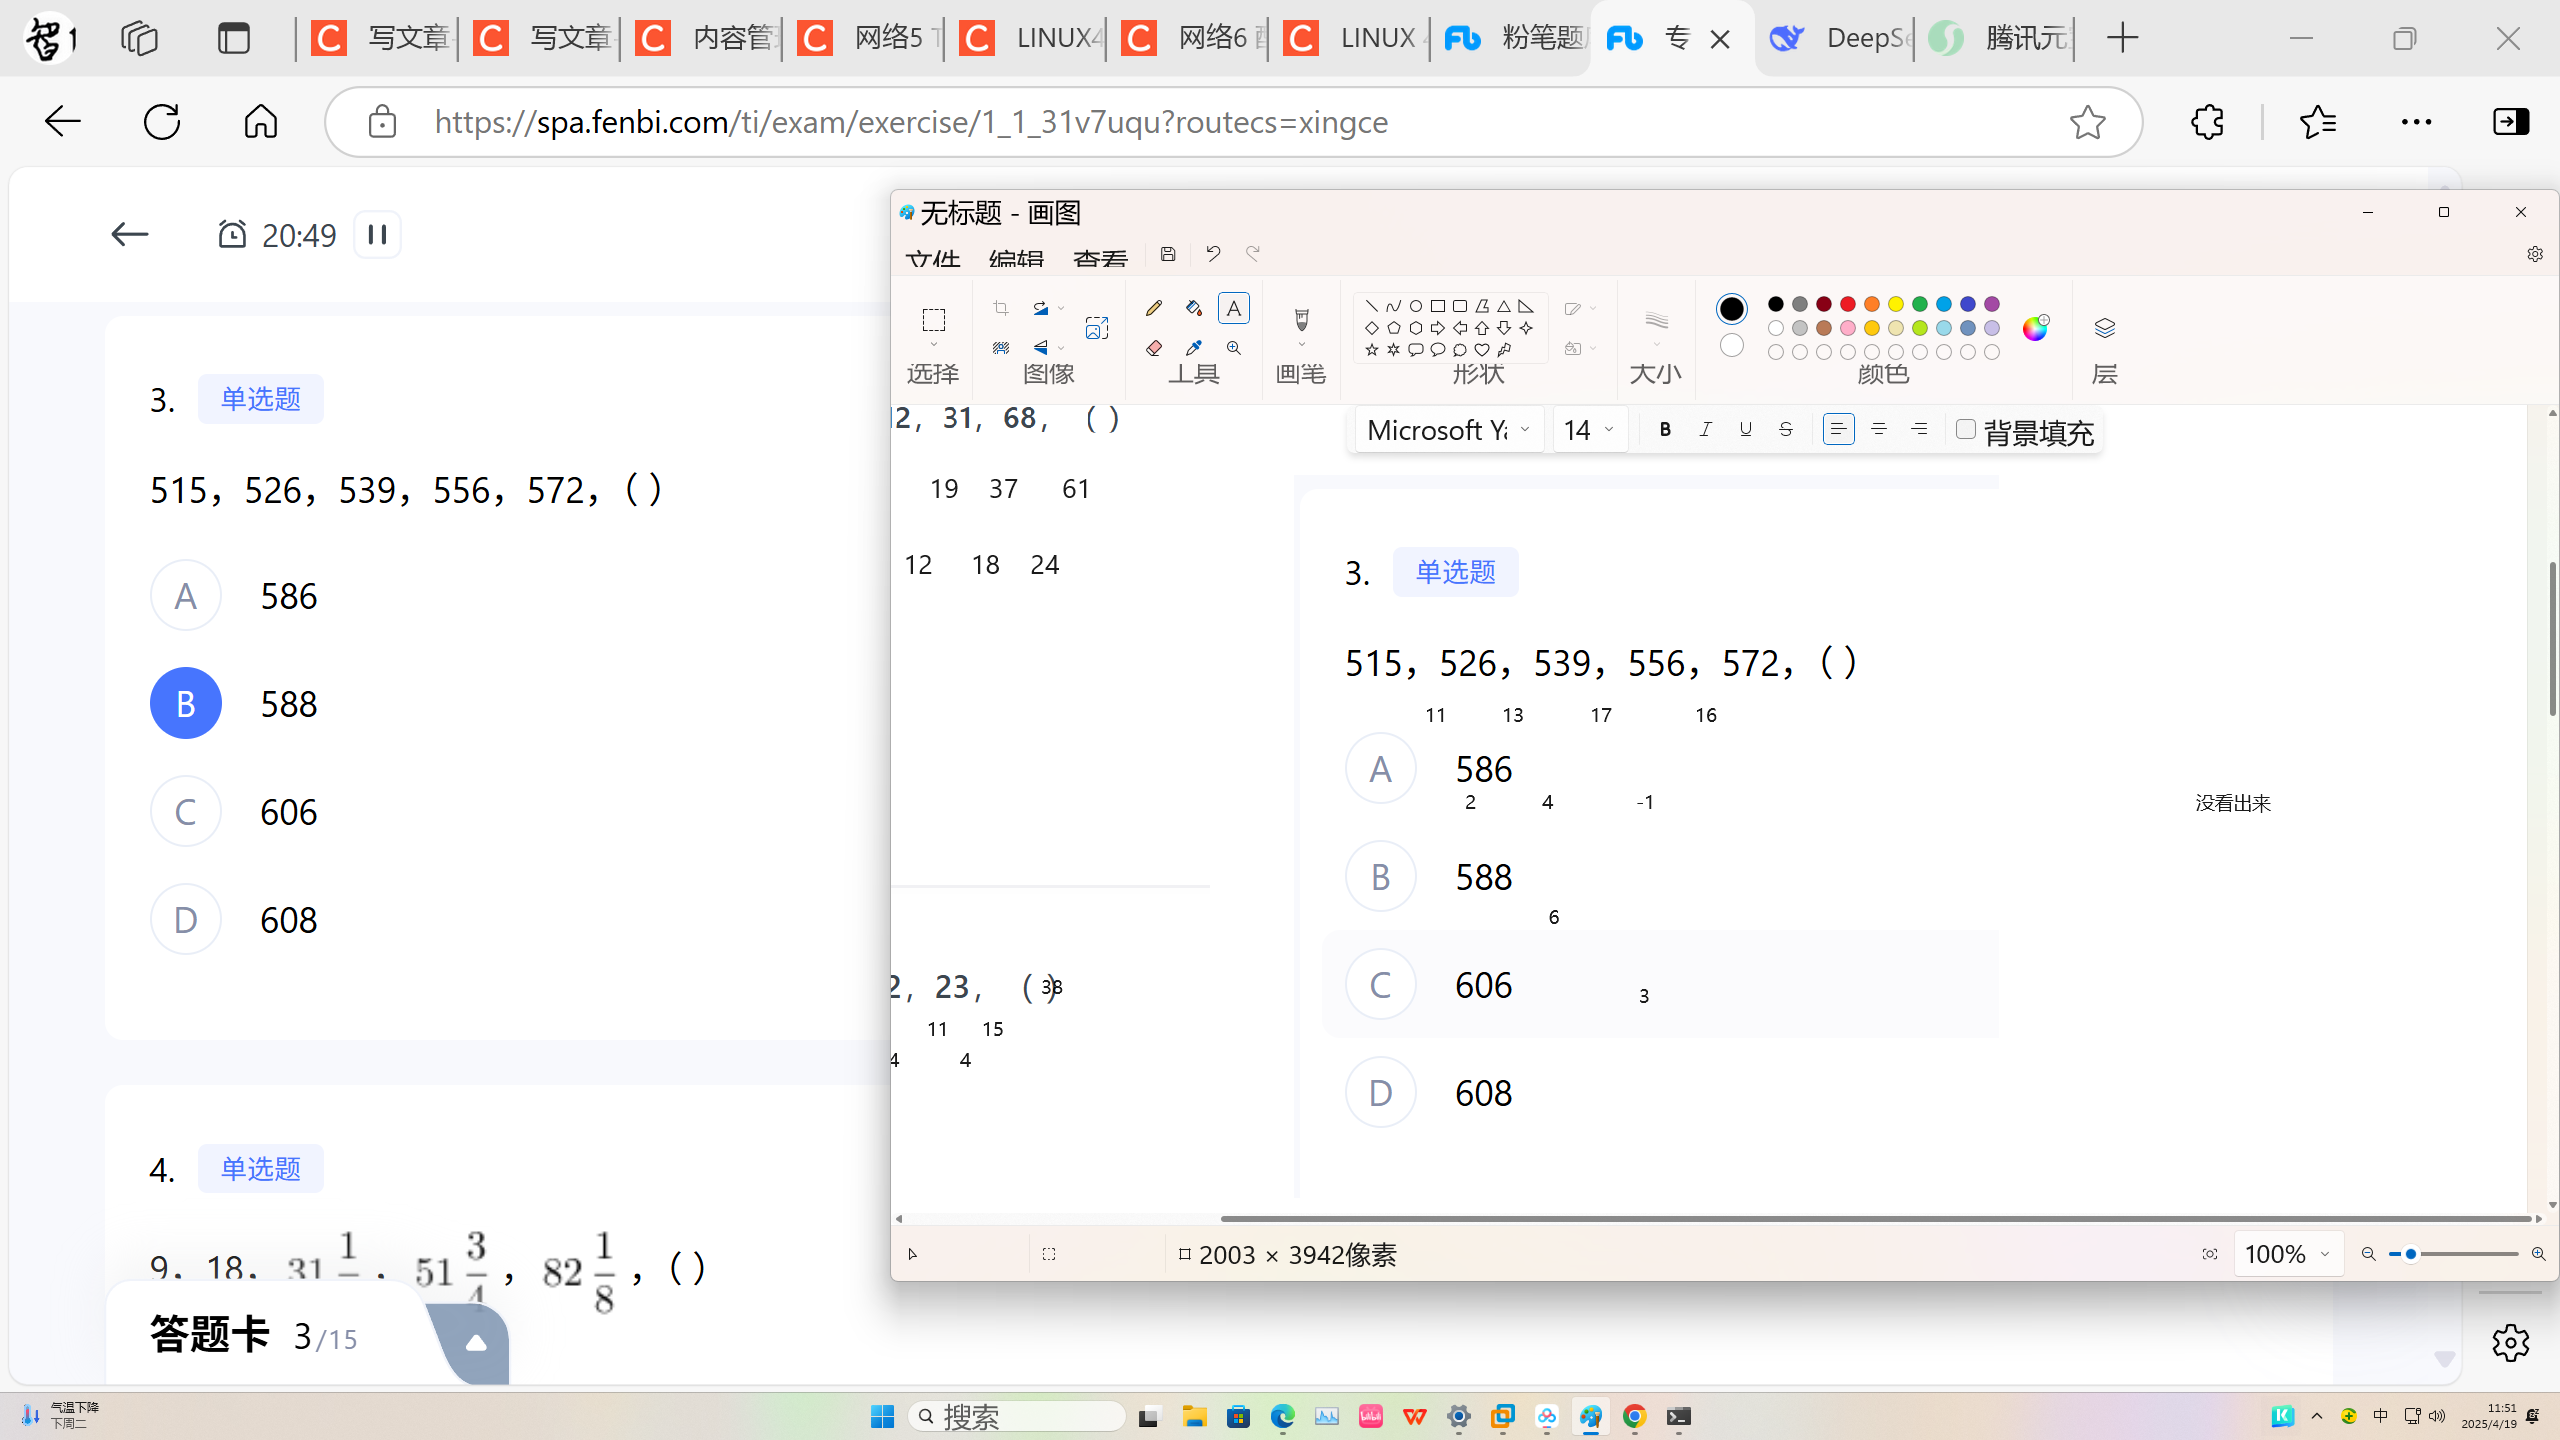Select the Fill bucket tool
The width and height of the screenshot is (2560, 1440).
pyautogui.click(x=1193, y=308)
